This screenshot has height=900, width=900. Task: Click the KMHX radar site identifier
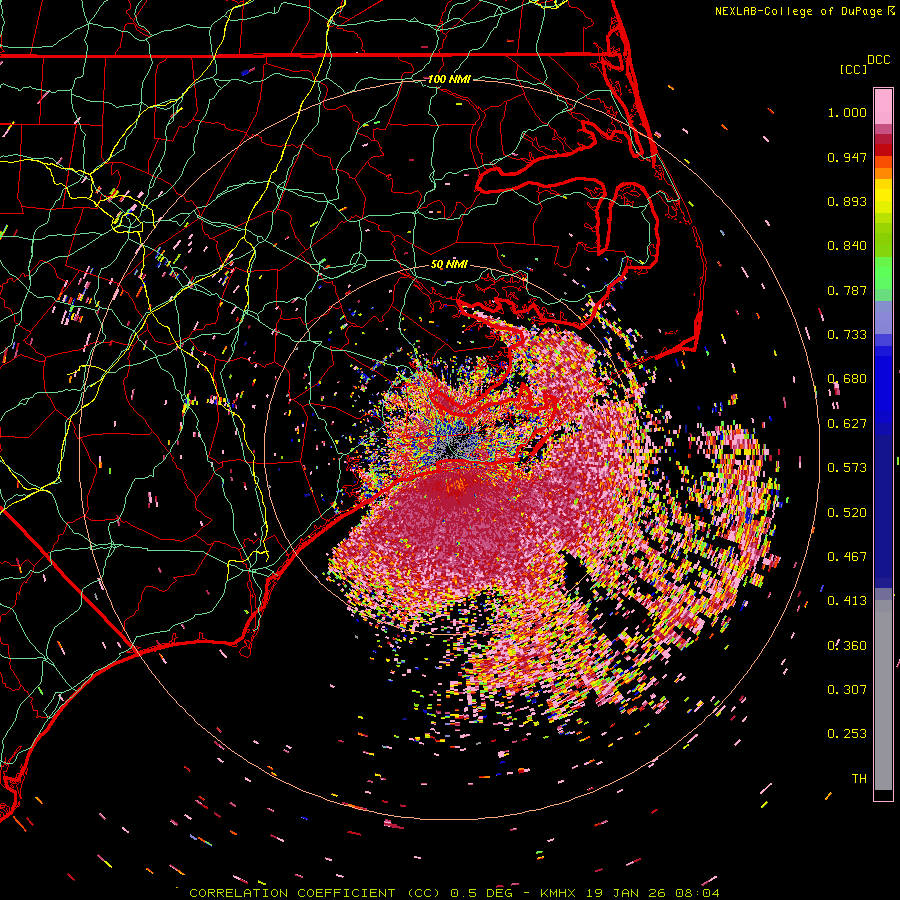coord(560,893)
